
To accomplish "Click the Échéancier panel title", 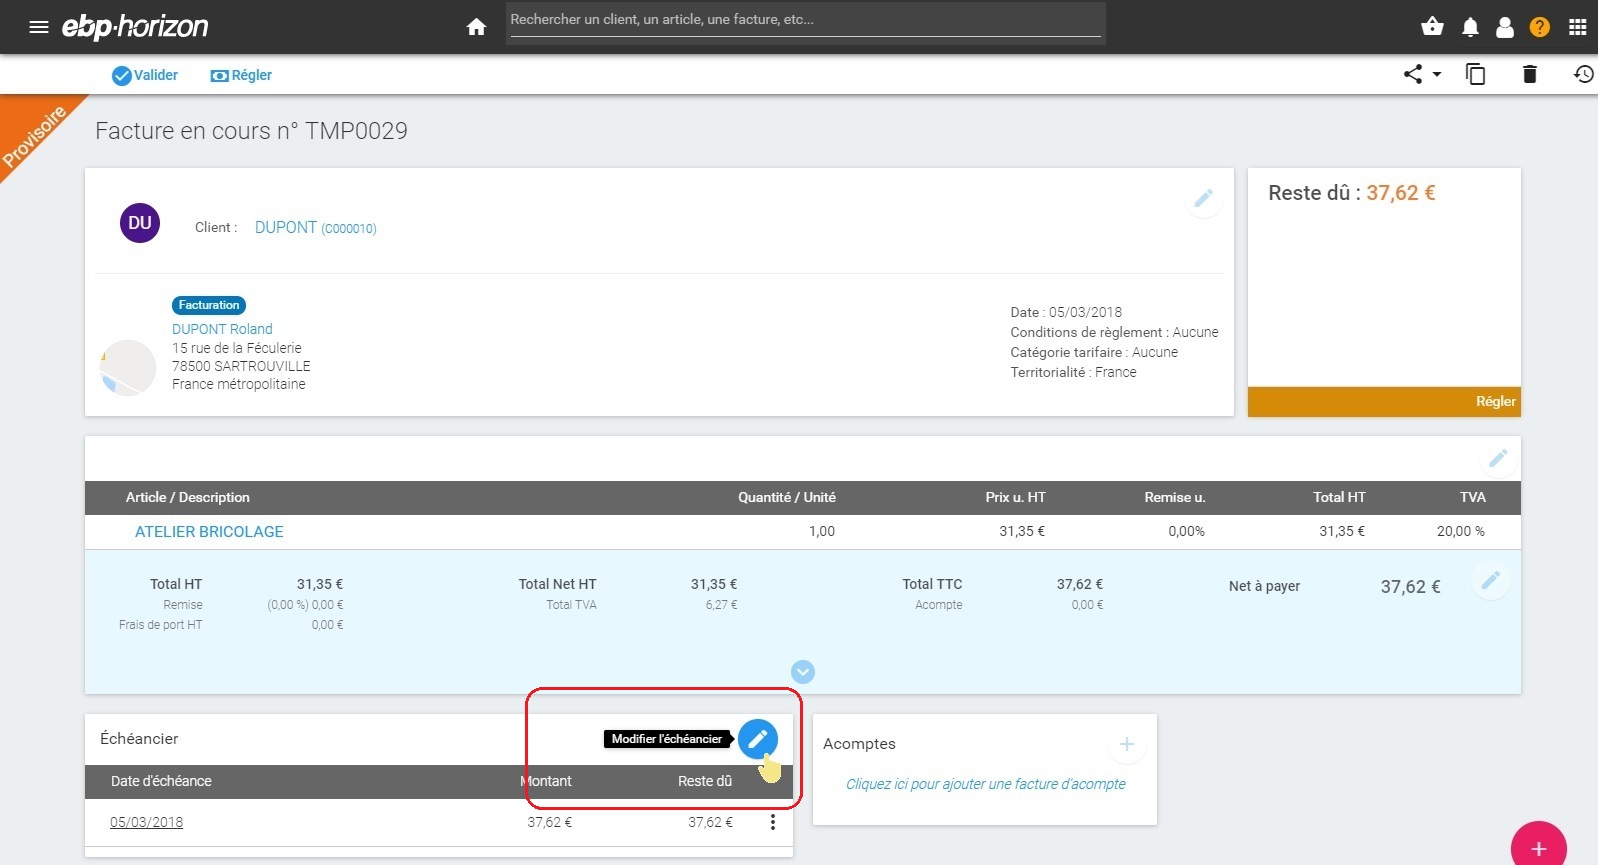I will [139, 738].
